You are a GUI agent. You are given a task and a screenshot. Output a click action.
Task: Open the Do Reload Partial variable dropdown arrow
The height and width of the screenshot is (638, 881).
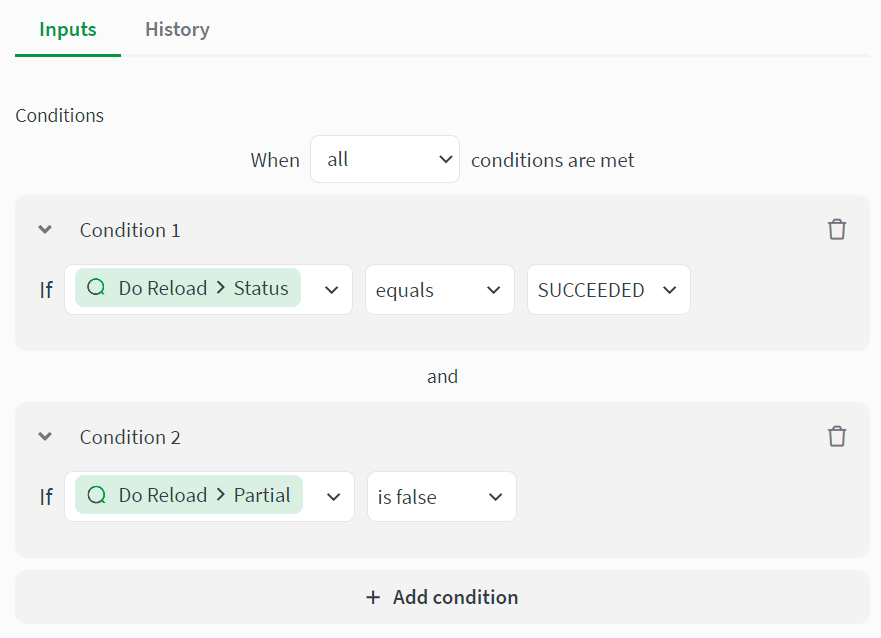[x=332, y=496]
